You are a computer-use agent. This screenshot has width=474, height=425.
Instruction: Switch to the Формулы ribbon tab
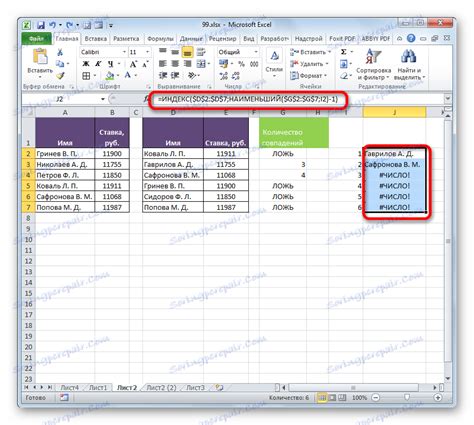pos(160,39)
